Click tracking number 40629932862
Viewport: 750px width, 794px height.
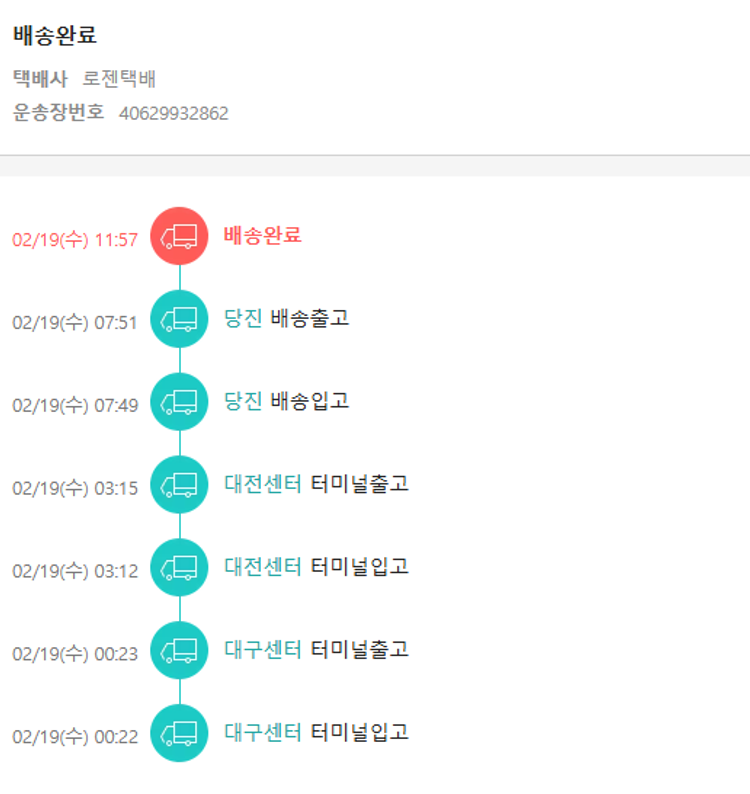[173, 113]
